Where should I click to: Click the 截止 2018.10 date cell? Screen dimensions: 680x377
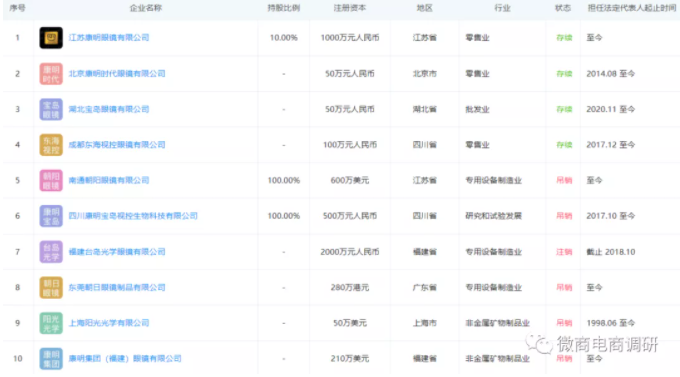[611, 252]
